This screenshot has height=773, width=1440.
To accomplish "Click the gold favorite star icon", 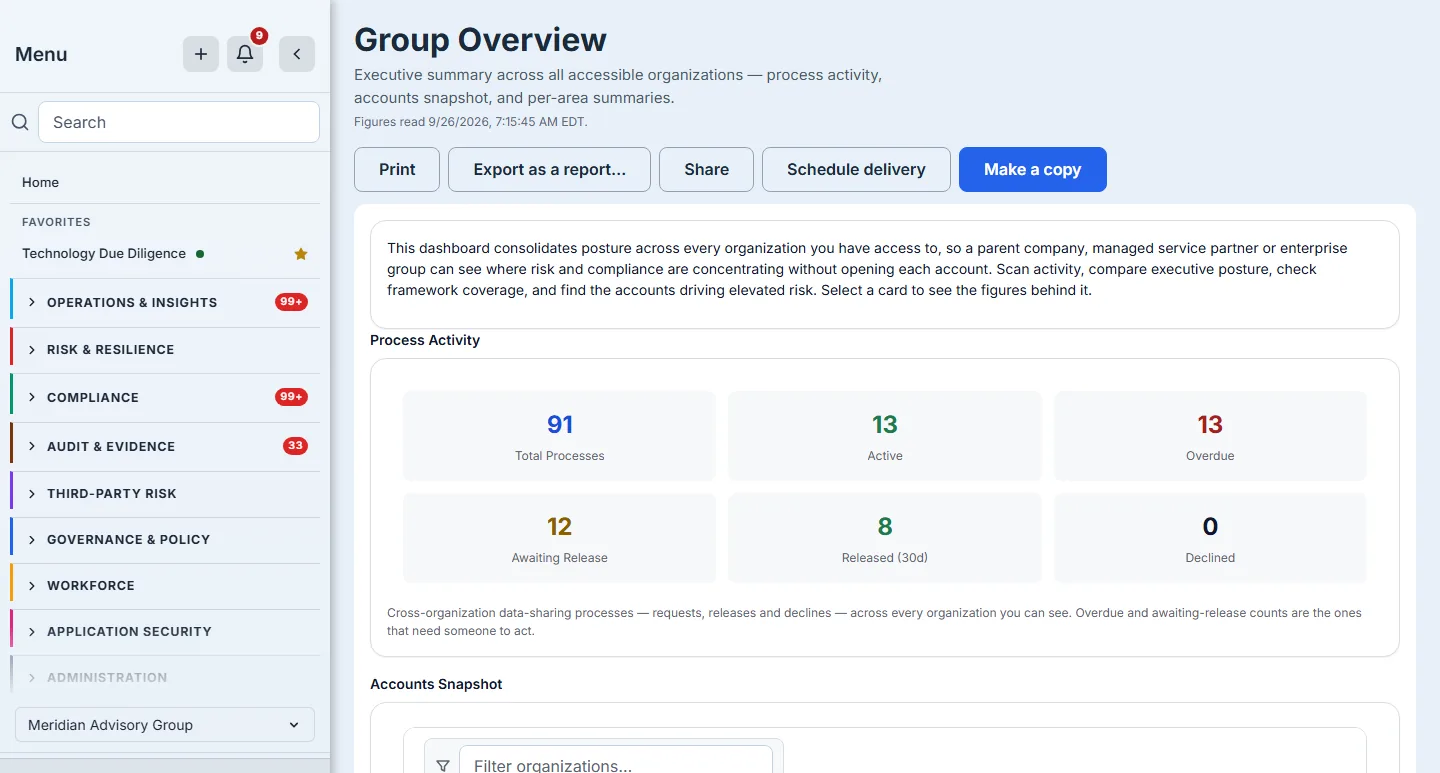I will point(301,254).
